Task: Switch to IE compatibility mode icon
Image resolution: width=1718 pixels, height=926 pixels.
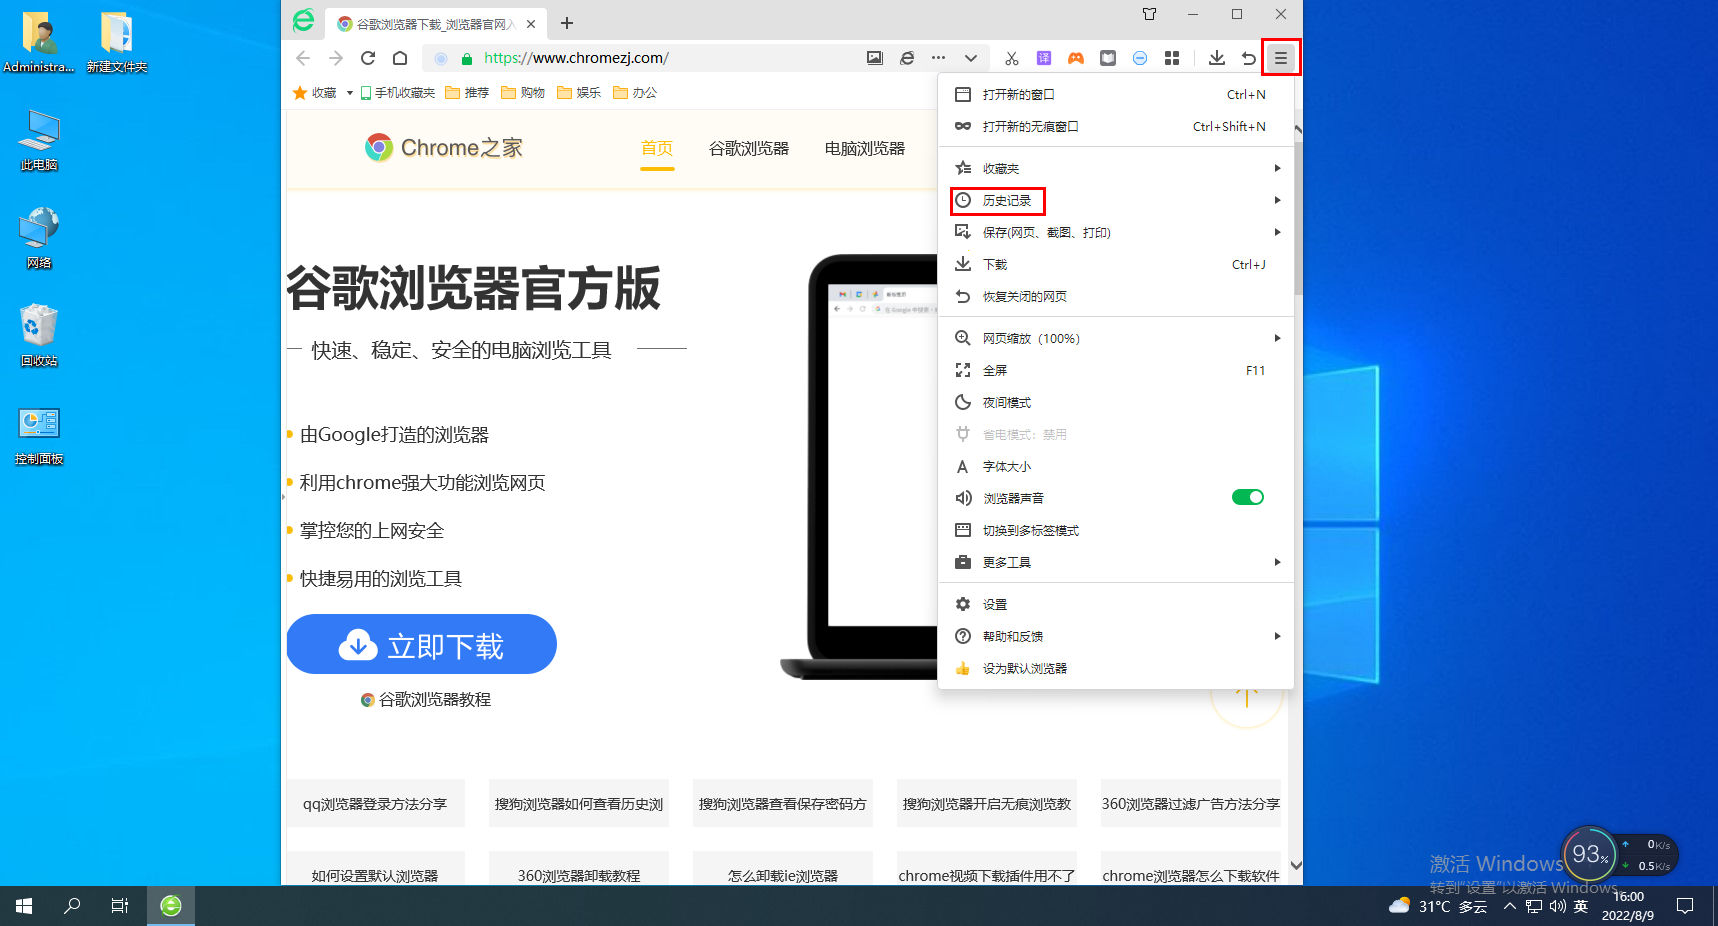Action: pyautogui.click(x=907, y=58)
